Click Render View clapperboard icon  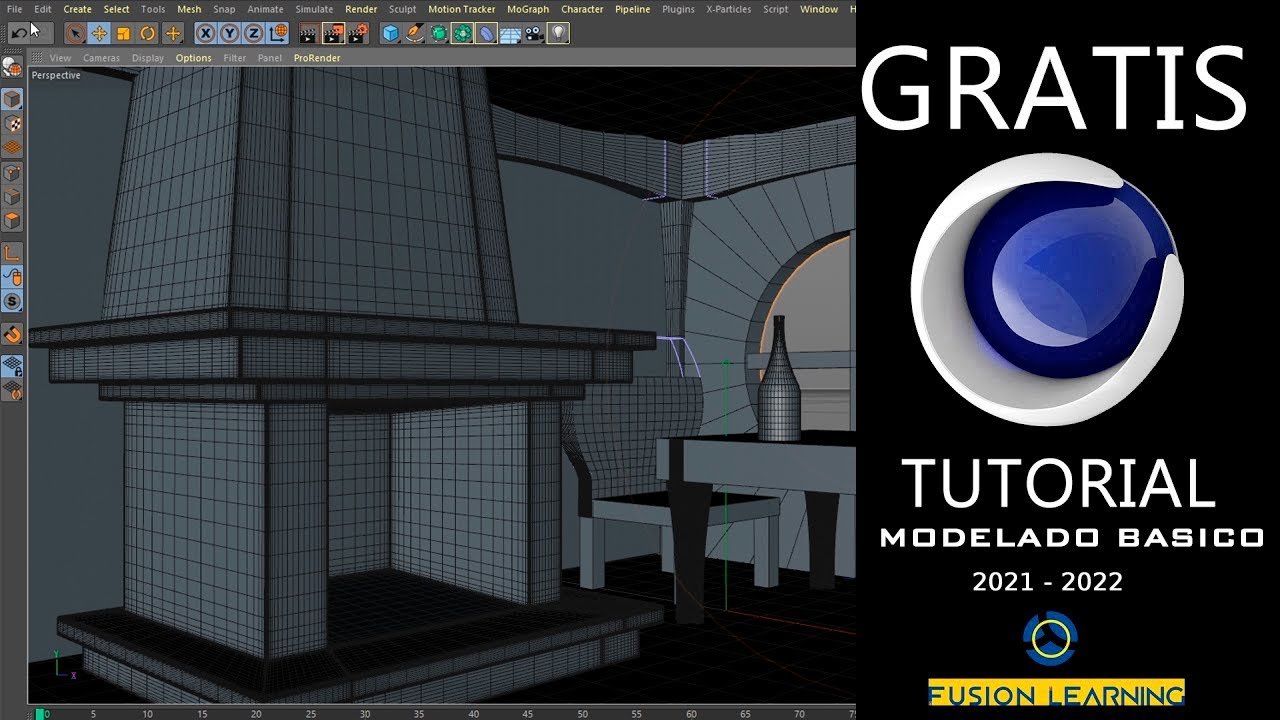[x=309, y=33]
